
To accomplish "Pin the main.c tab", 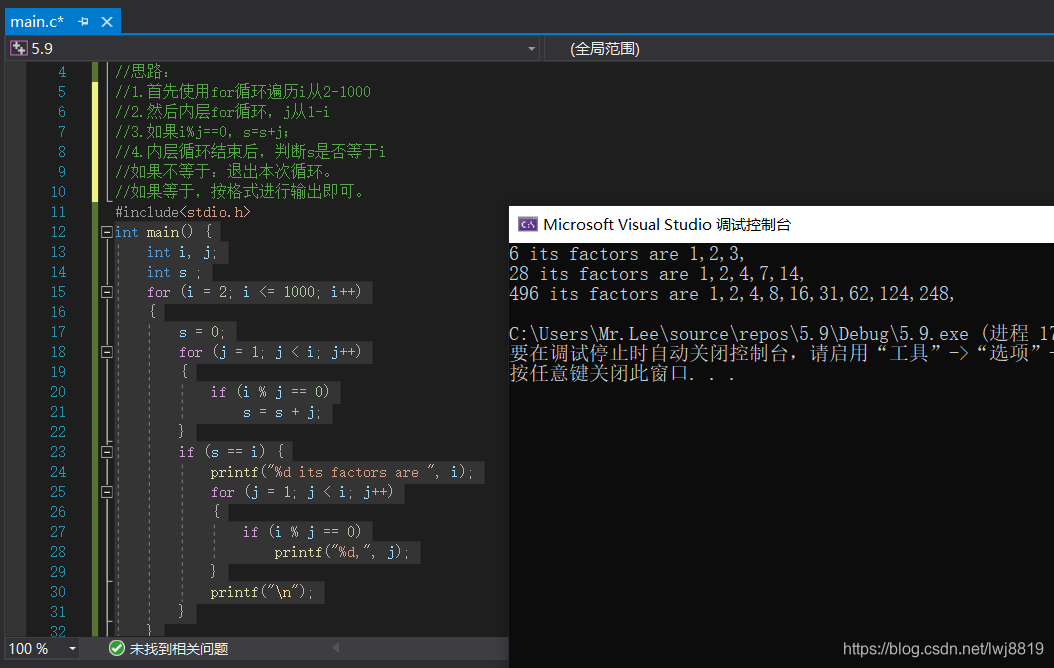I will click(x=83, y=22).
